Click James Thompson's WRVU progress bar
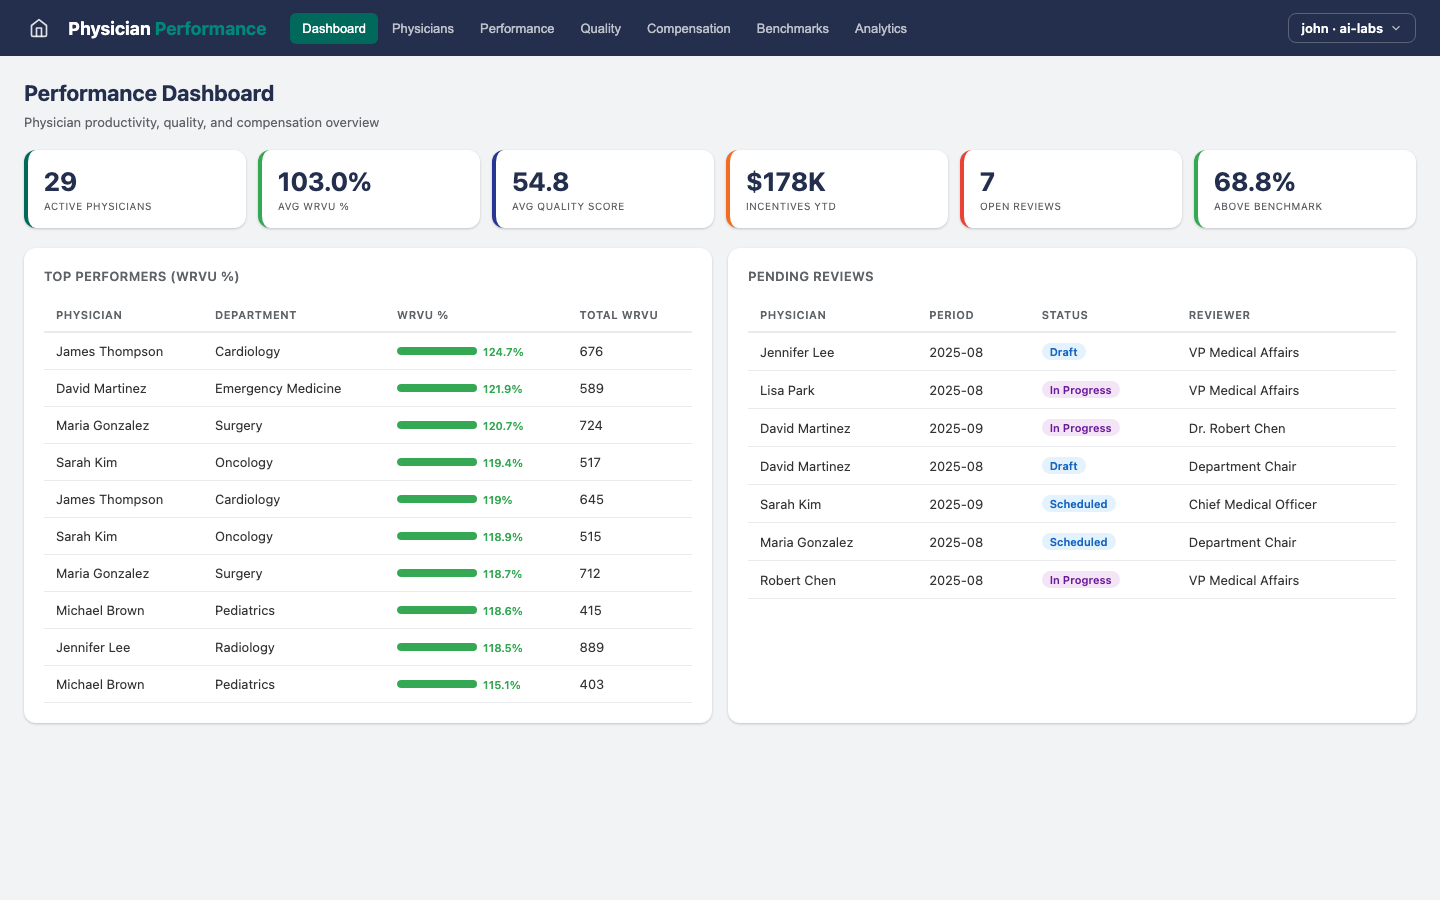This screenshot has height=900, width=1440. [437, 351]
